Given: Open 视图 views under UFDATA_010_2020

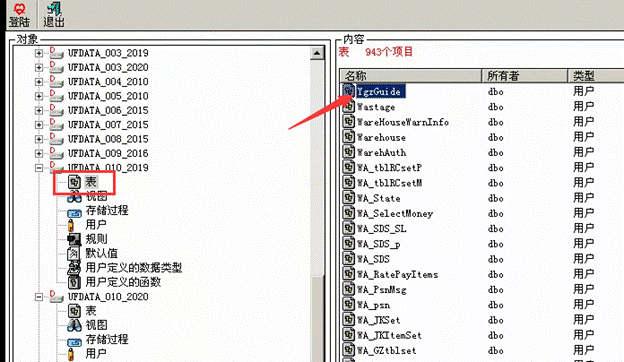Looking at the screenshot, I should 96,325.
